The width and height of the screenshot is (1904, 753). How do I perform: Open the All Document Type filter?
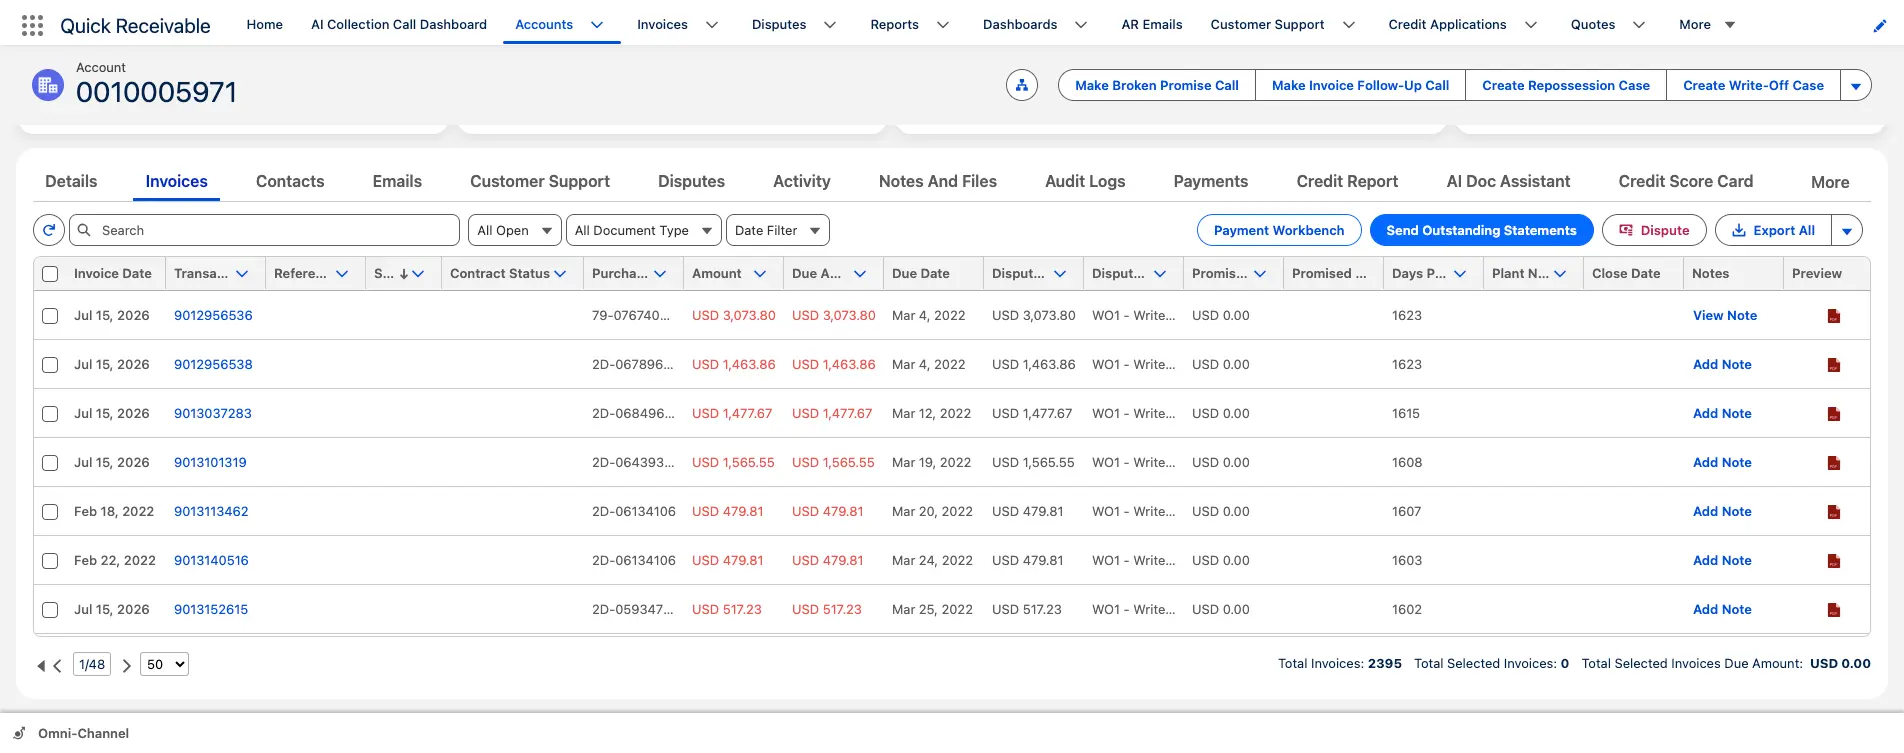coord(644,230)
